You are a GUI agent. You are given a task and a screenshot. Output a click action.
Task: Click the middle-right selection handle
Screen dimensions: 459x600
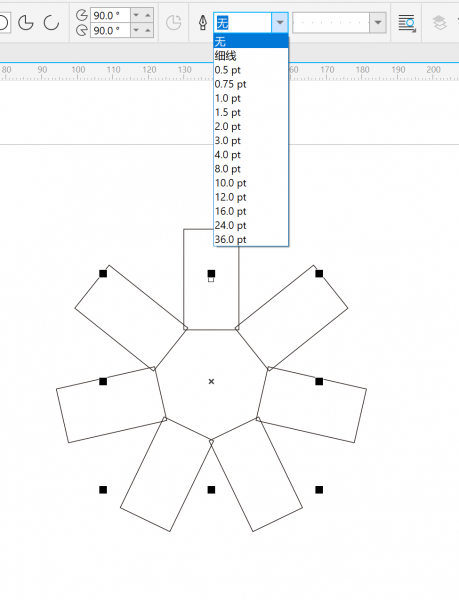click(319, 382)
